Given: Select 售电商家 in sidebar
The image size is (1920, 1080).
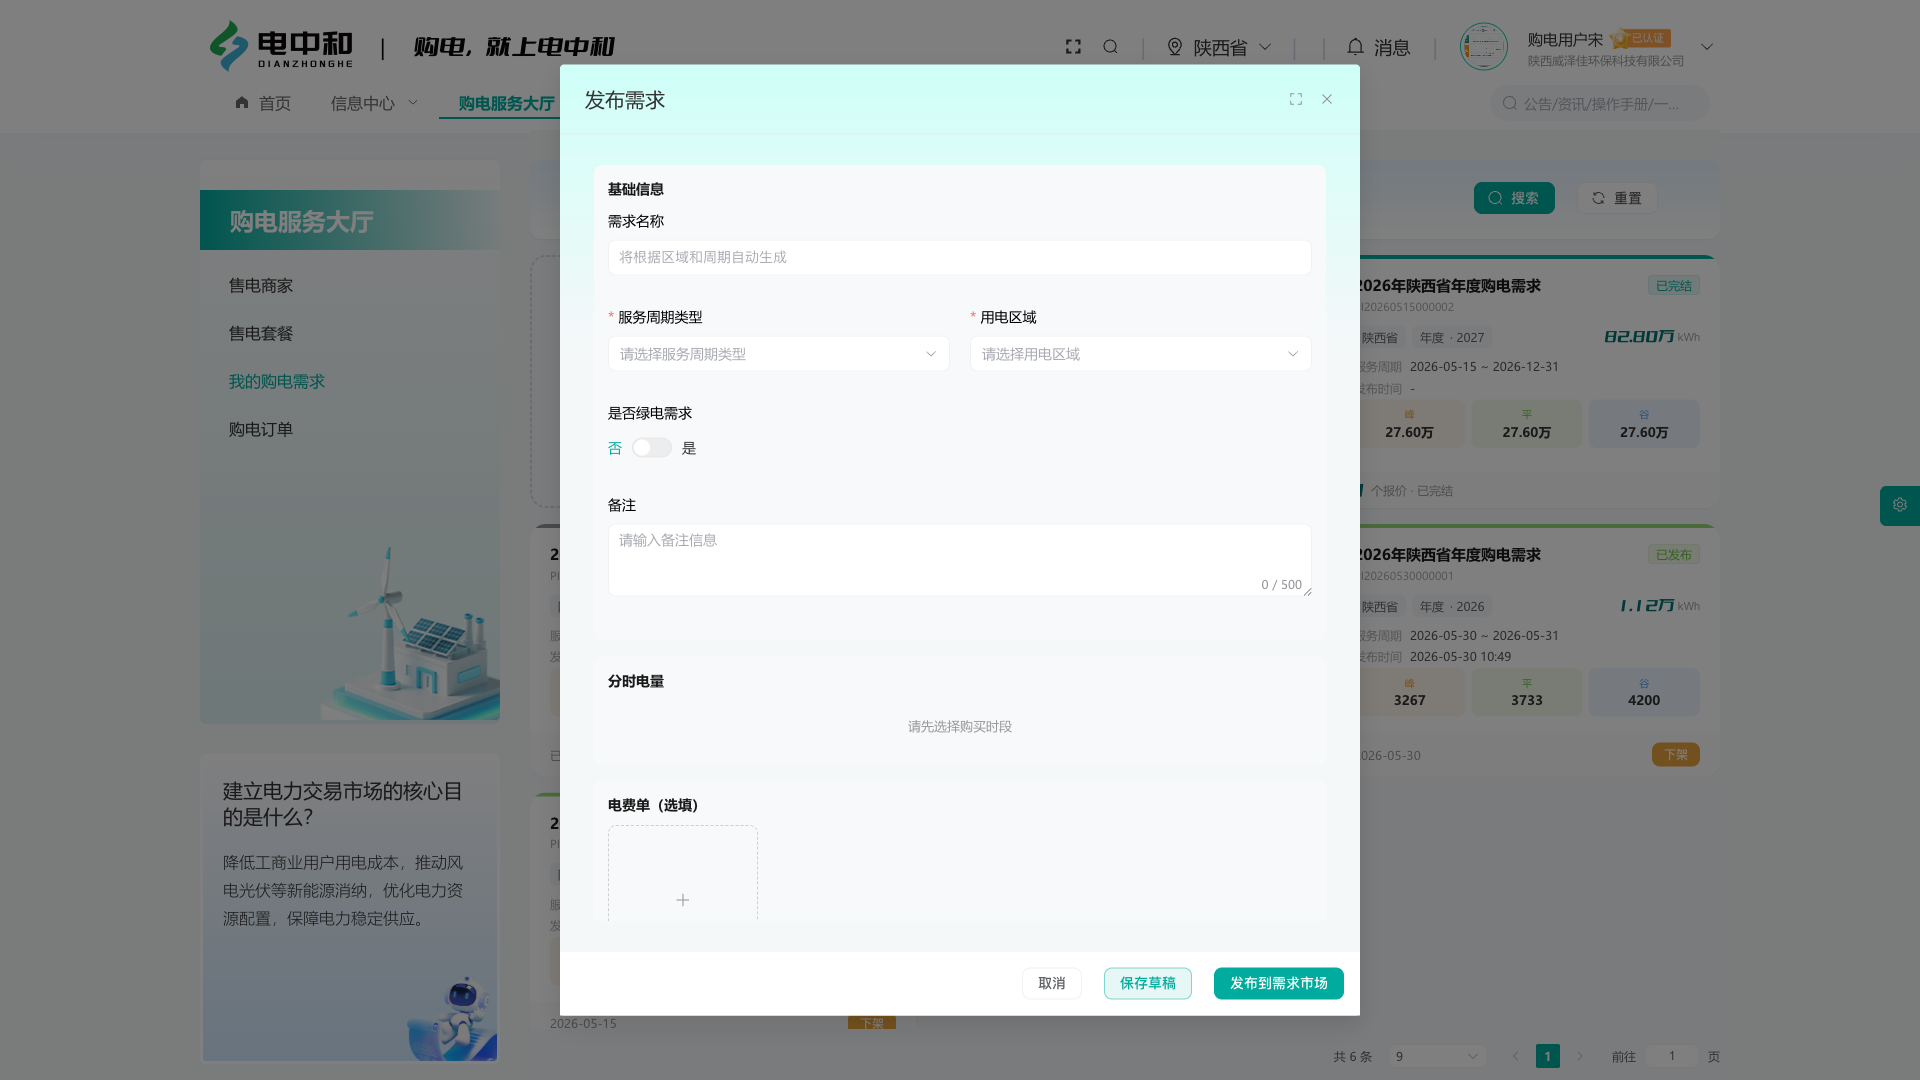Looking at the screenshot, I should click(261, 286).
